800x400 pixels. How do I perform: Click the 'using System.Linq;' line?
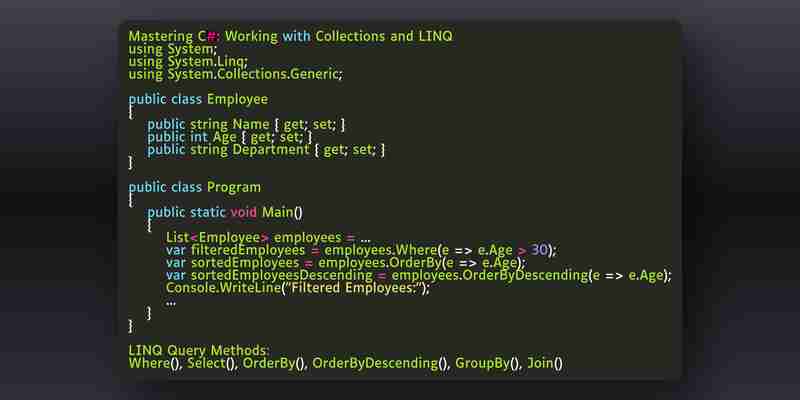188,62
